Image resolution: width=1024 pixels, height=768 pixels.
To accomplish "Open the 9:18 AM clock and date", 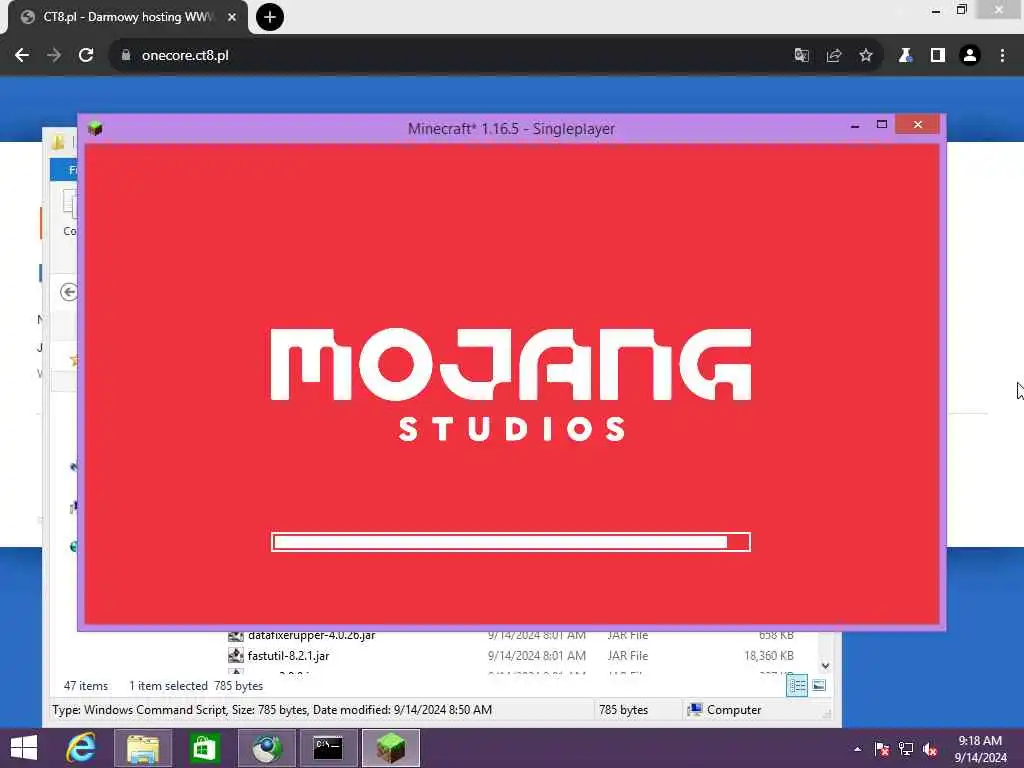I will pos(980,749).
